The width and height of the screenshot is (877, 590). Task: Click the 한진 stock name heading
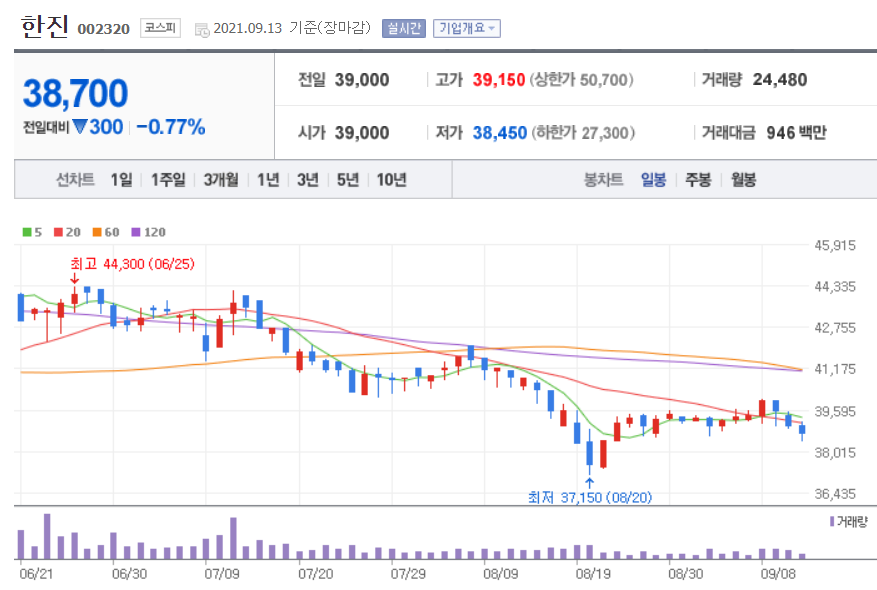[45, 26]
